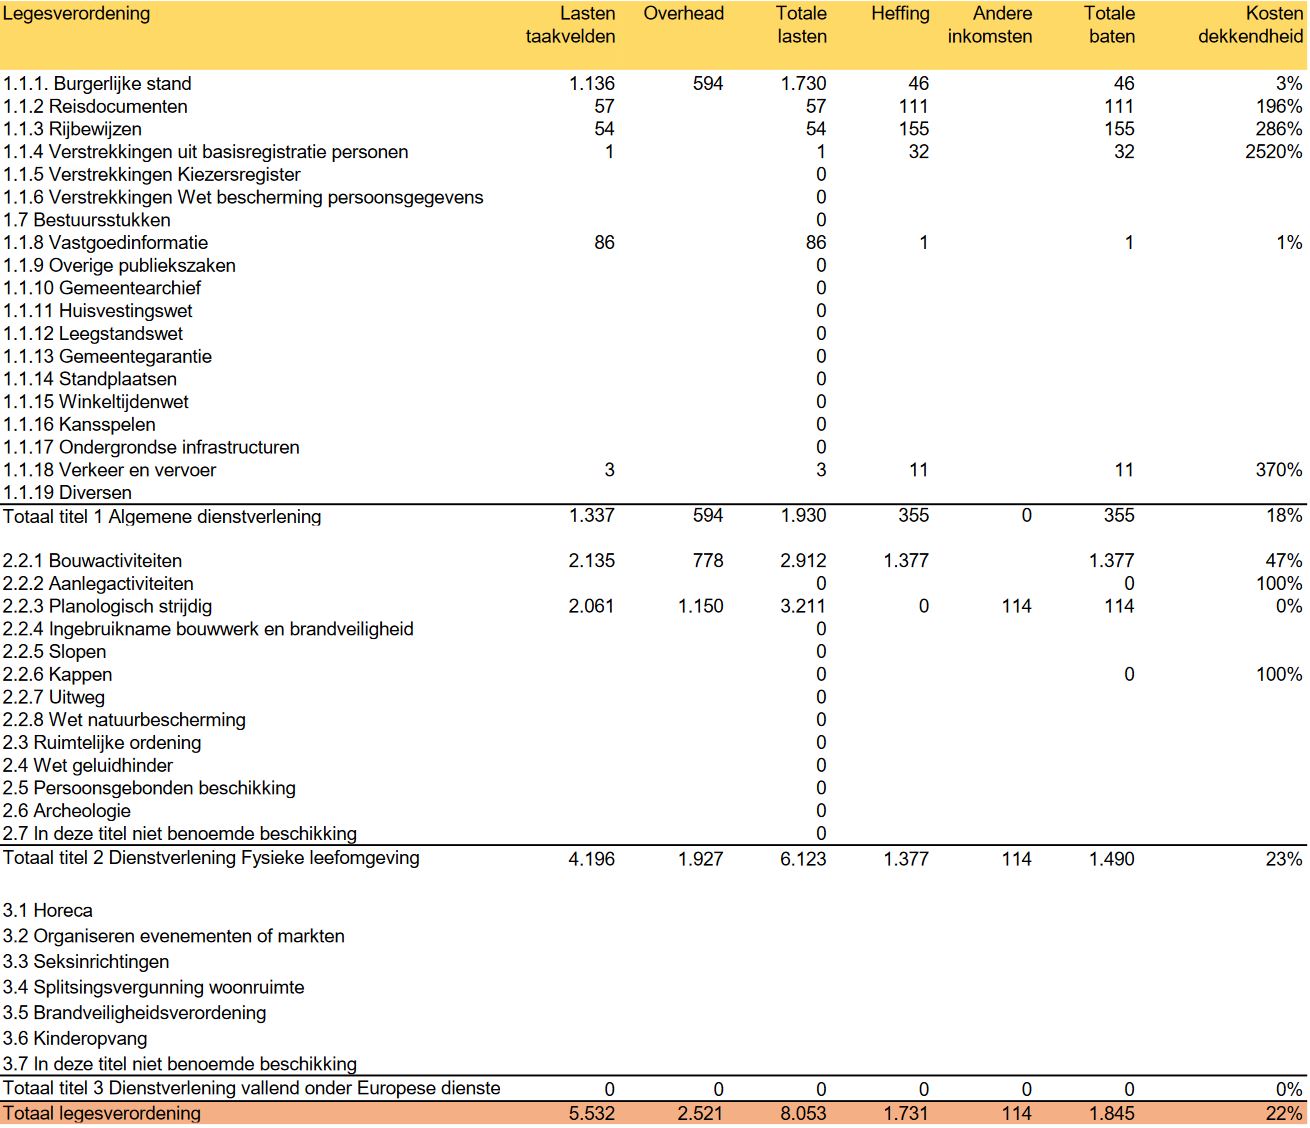The width and height of the screenshot is (1310, 1128).
Task: Click the 18% total for titel 1
Action: pos(1284,516)
